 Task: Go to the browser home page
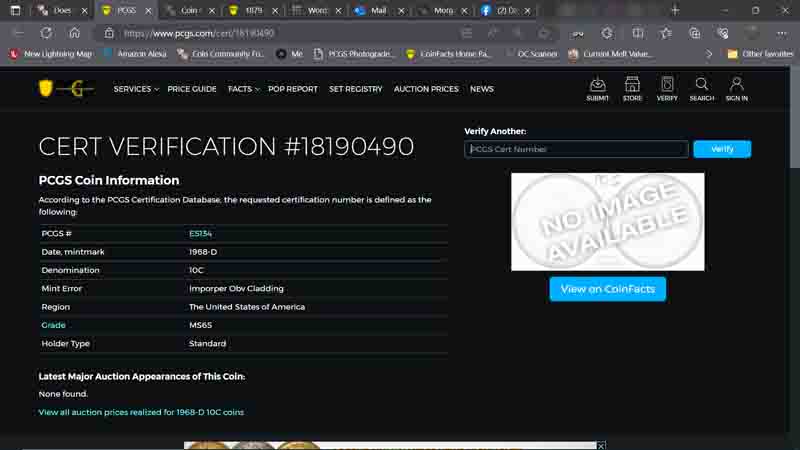click(x=74, y=33)
